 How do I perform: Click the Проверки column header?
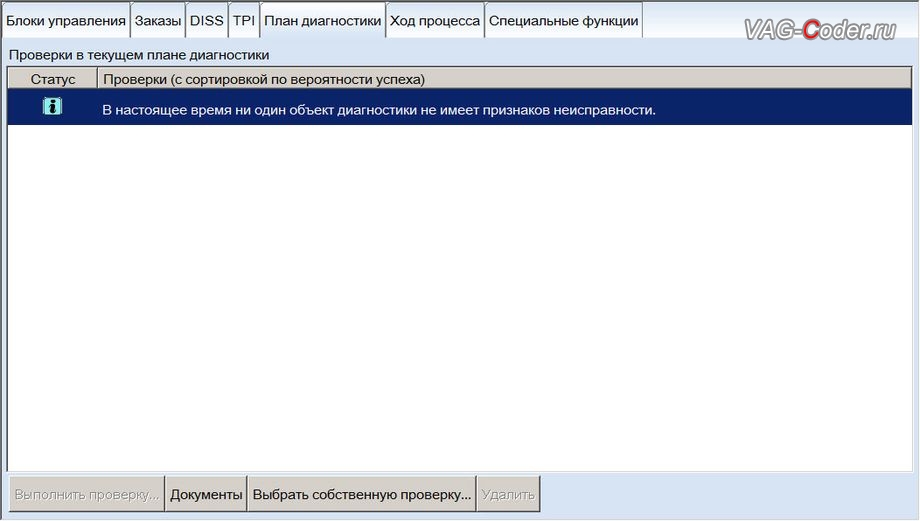tap(505, 79)
